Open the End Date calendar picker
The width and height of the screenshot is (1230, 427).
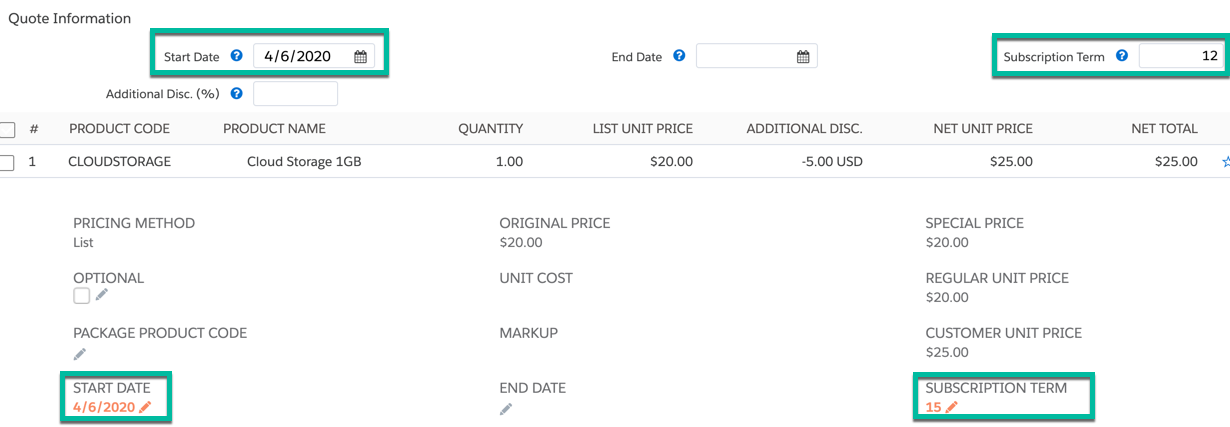click(x=802, y=57)
